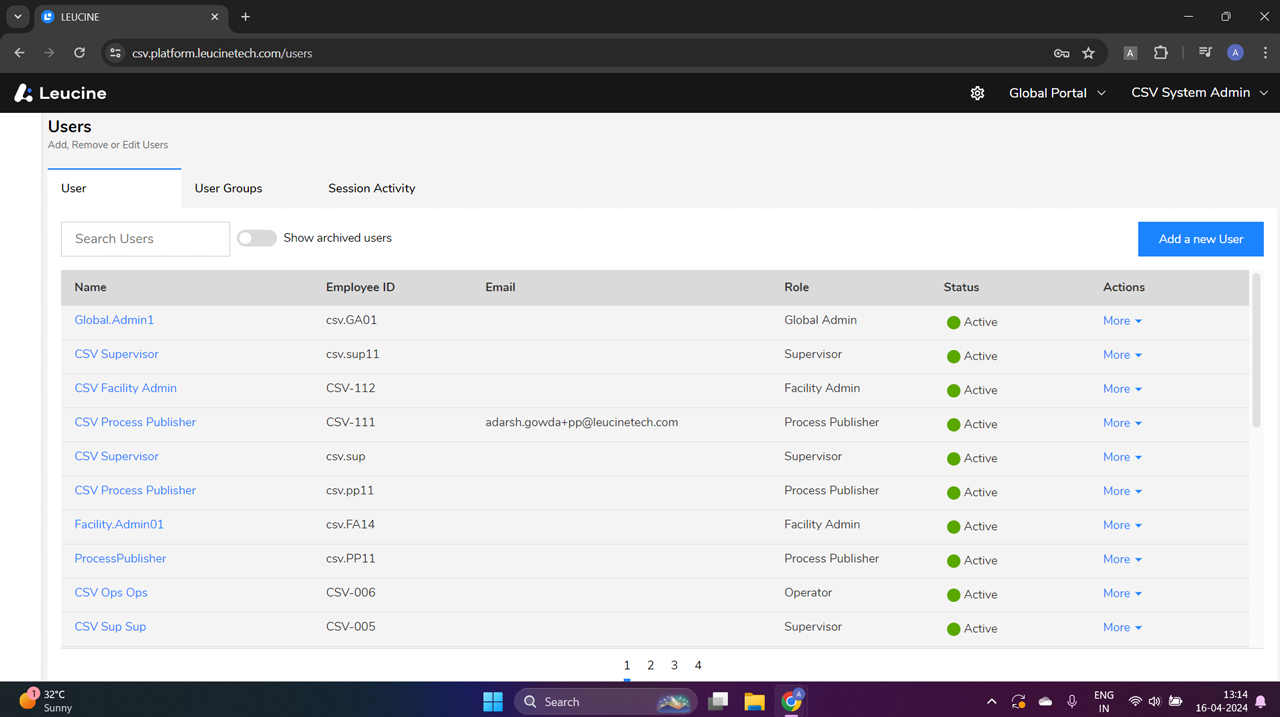Screen dimensions: 1280x717
Task: Focus the Search Users field
Action: coord(145,239)
